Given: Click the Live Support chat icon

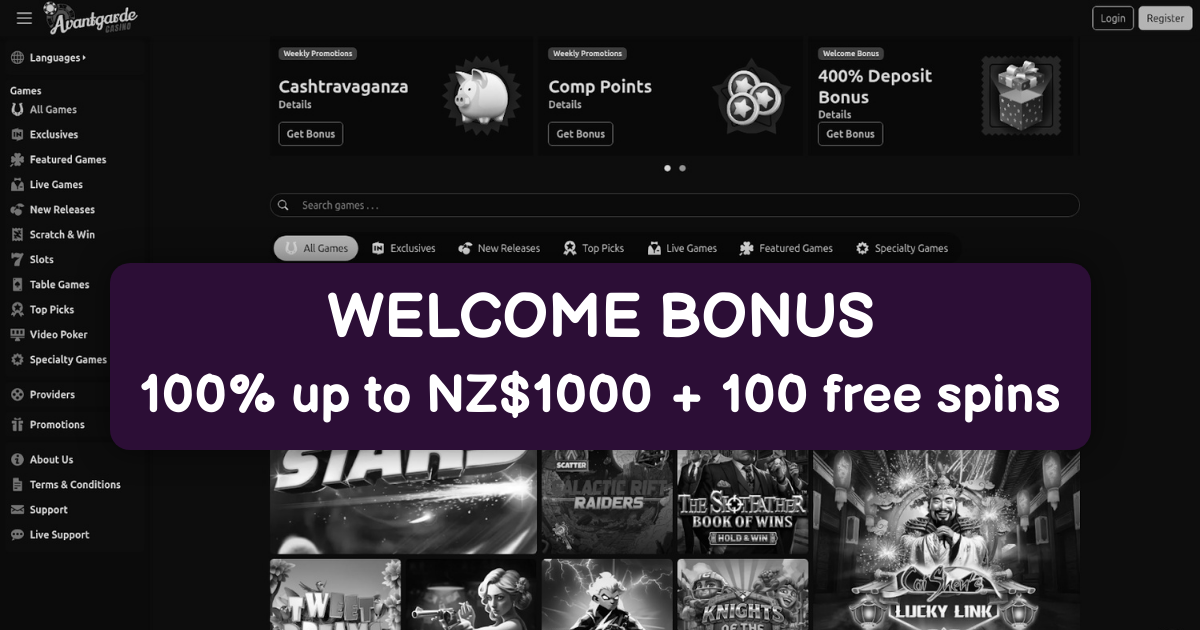Looking at the screenshot, I should (x=17, y=535).
